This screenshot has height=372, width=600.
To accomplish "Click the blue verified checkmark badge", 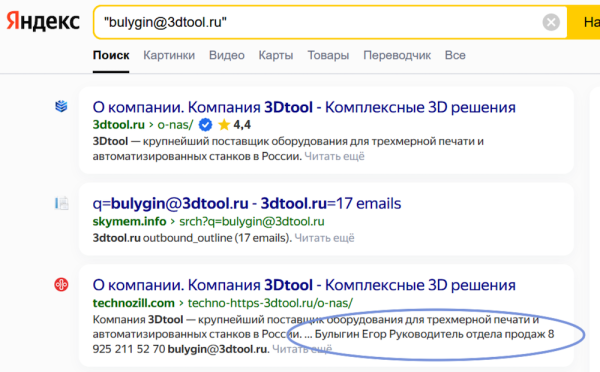I will [205, 125].
